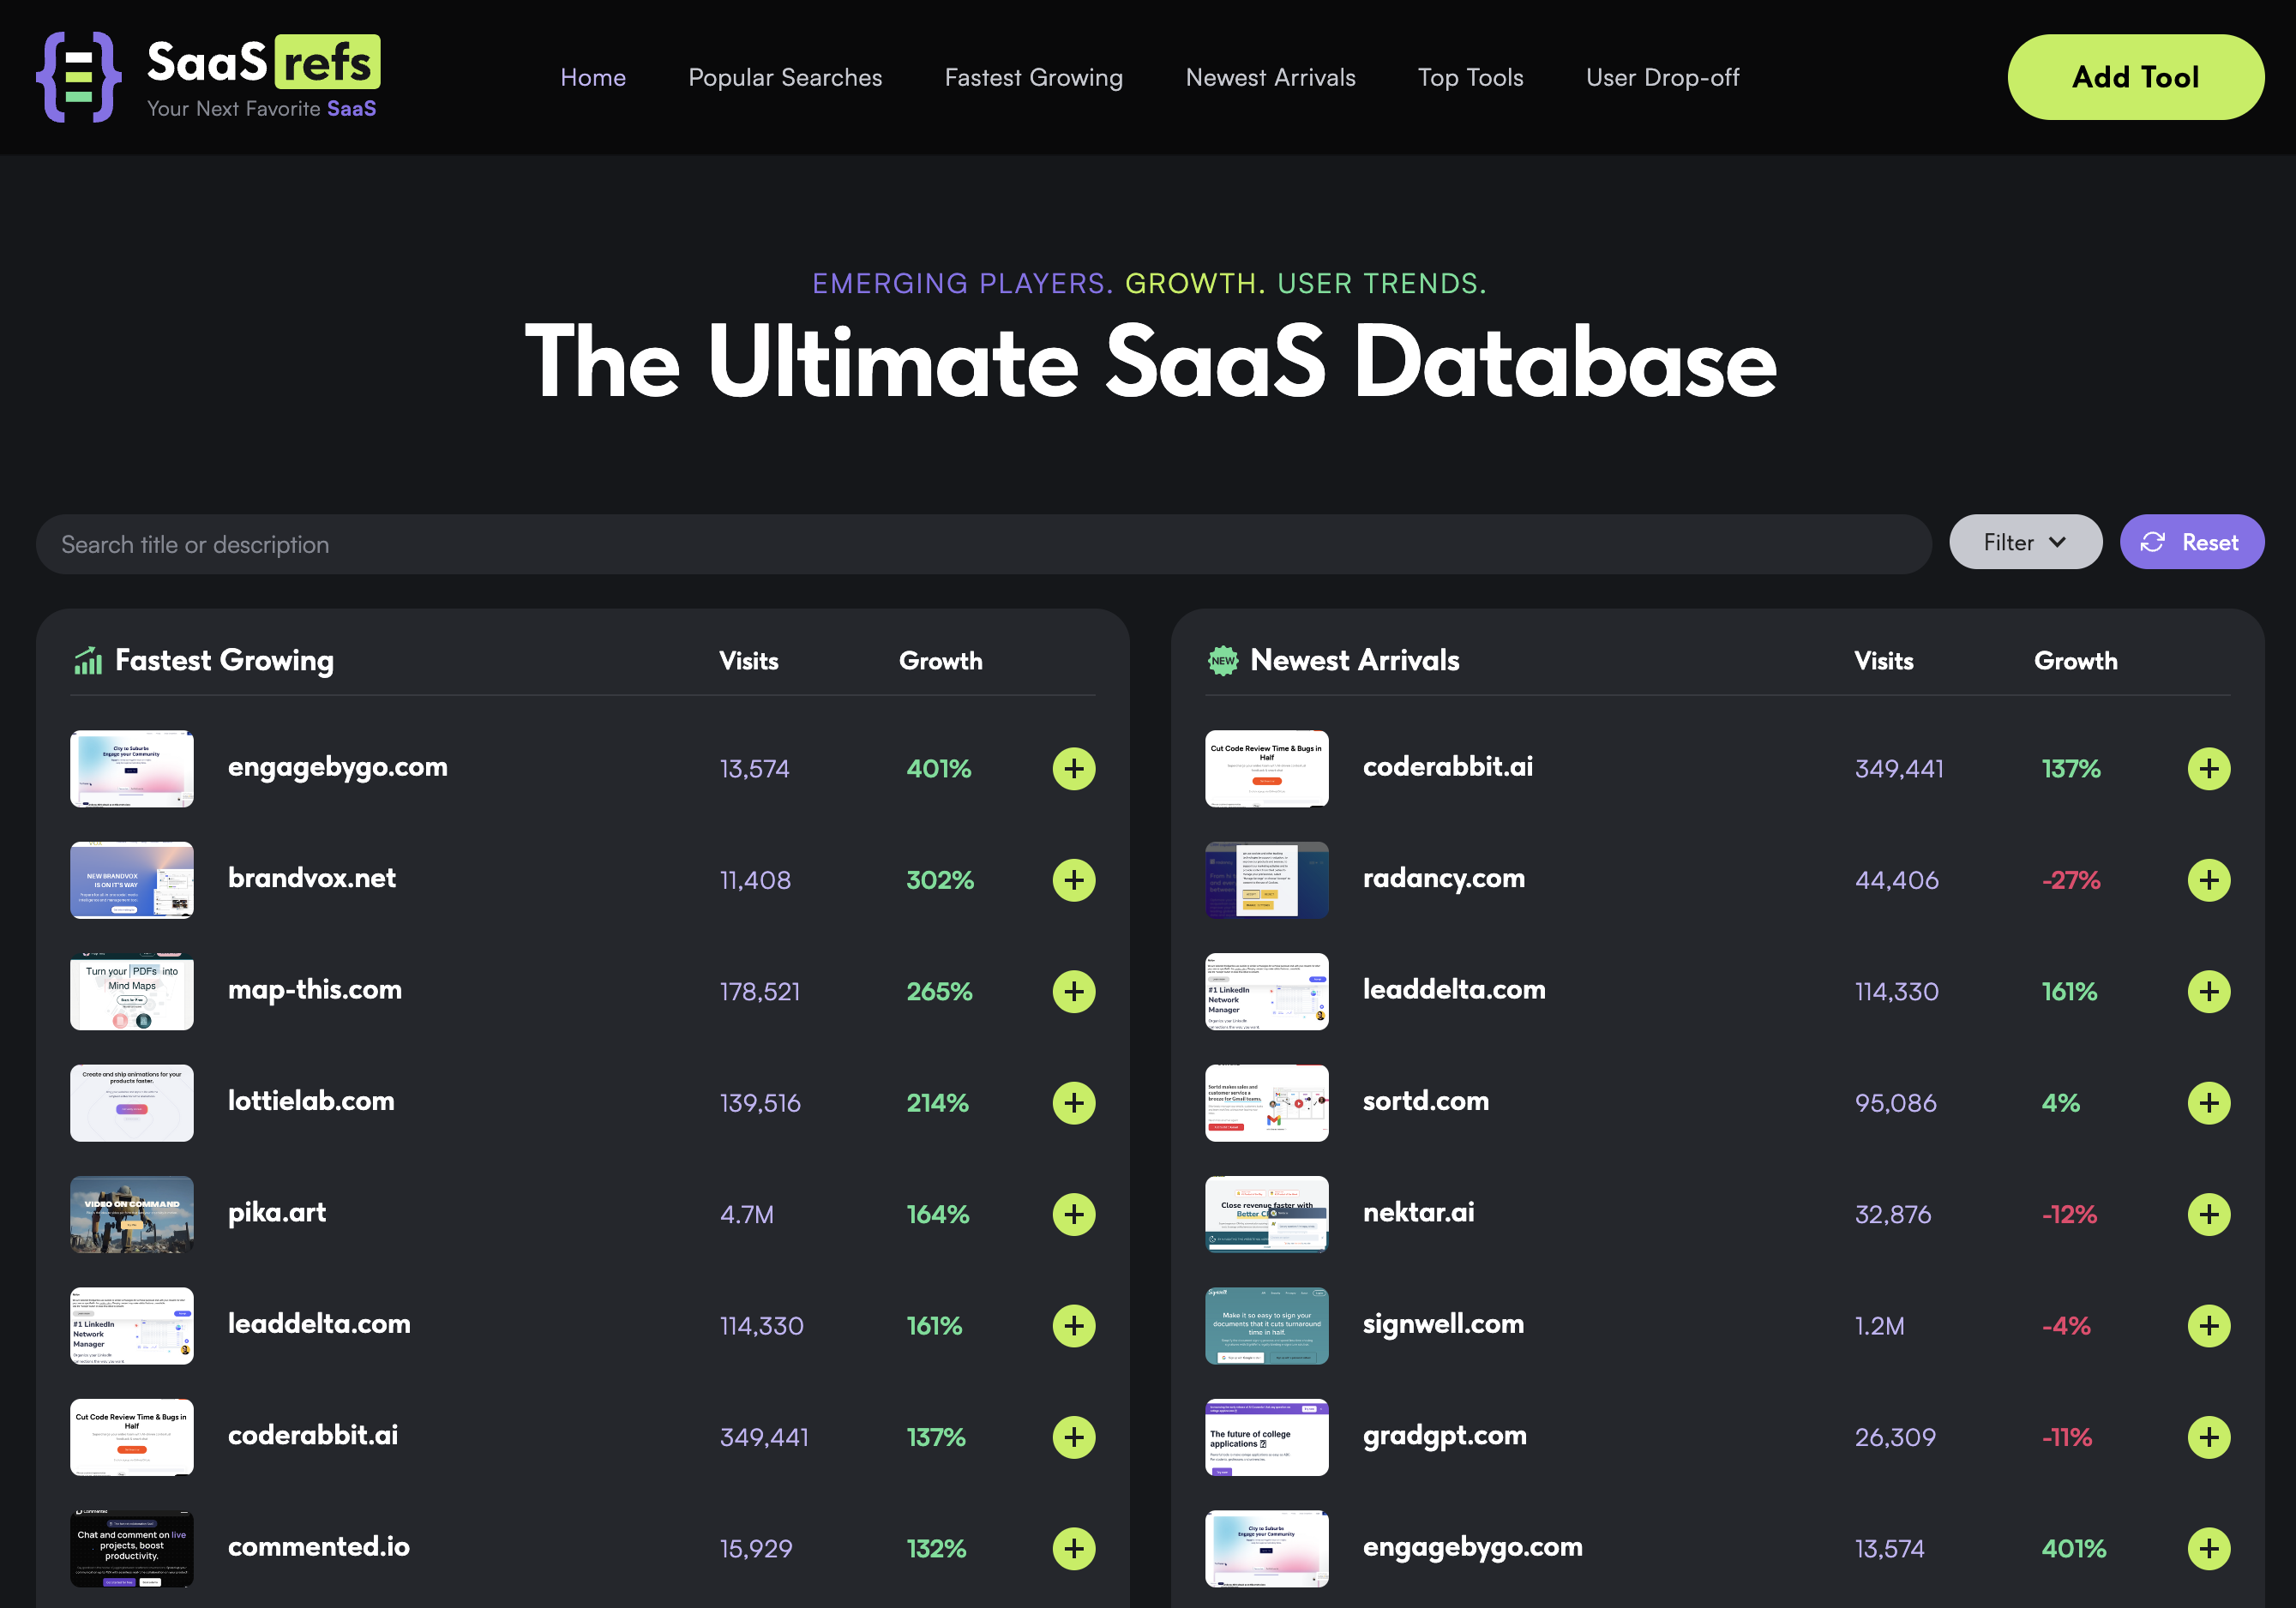Click the Fastest Growing panel heading

pyautogui.click(x=225, y=660)
